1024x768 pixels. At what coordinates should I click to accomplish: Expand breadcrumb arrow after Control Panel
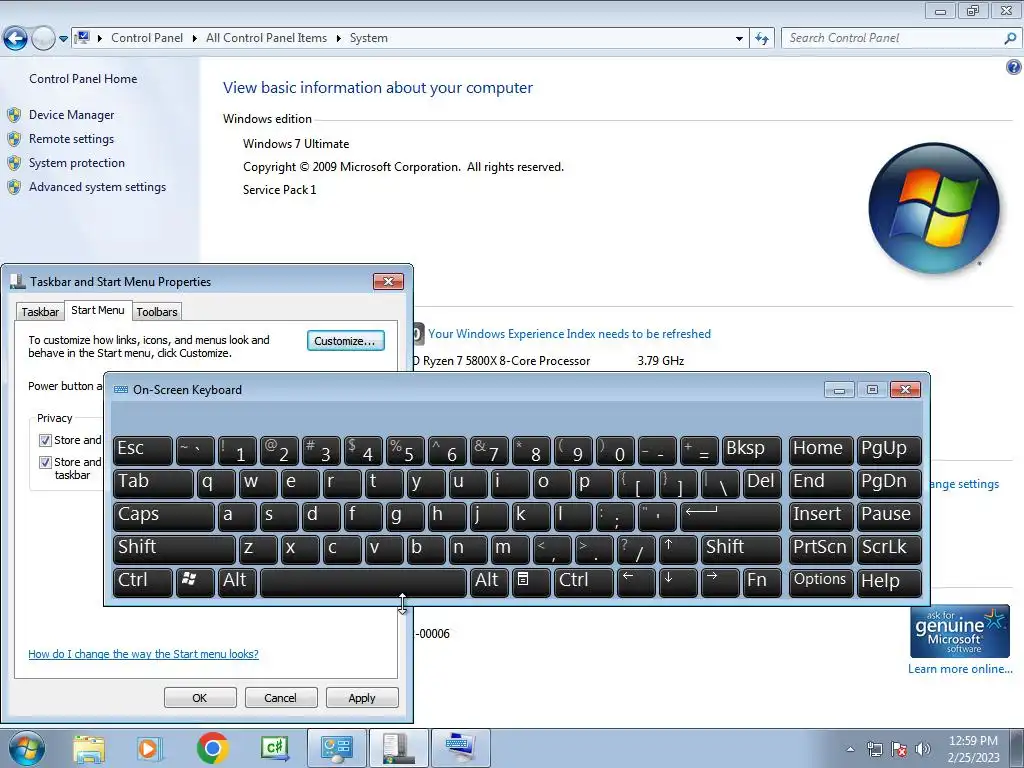coord(195,39)
